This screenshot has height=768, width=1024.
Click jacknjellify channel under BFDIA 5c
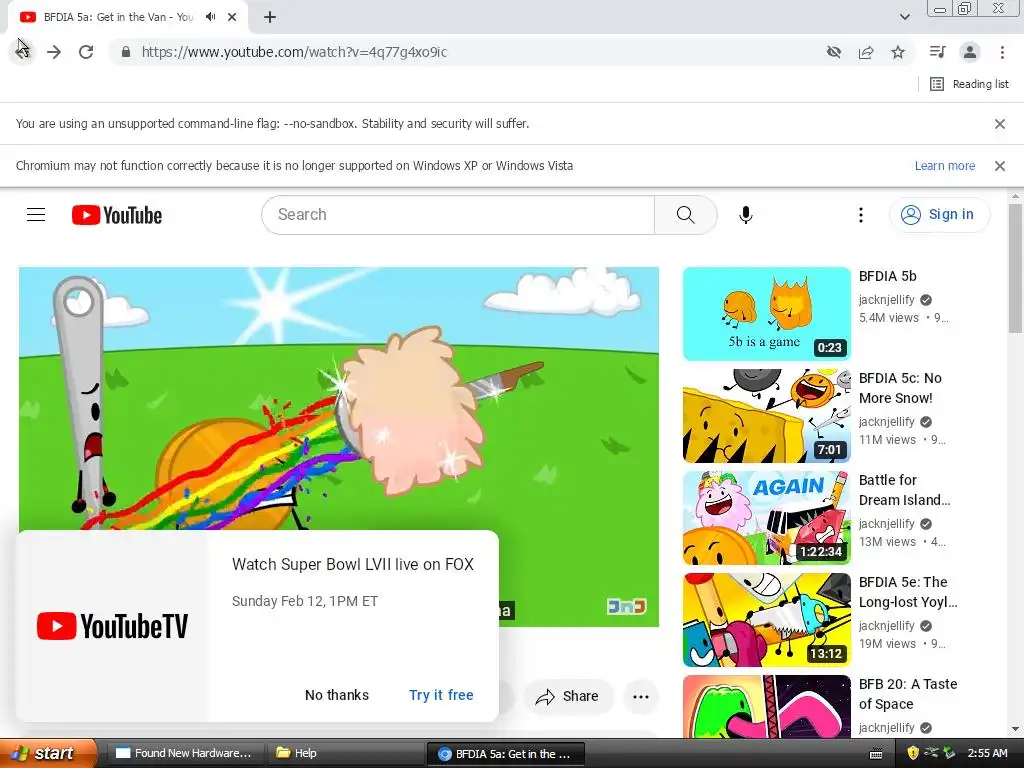click(x=886, y=421)
